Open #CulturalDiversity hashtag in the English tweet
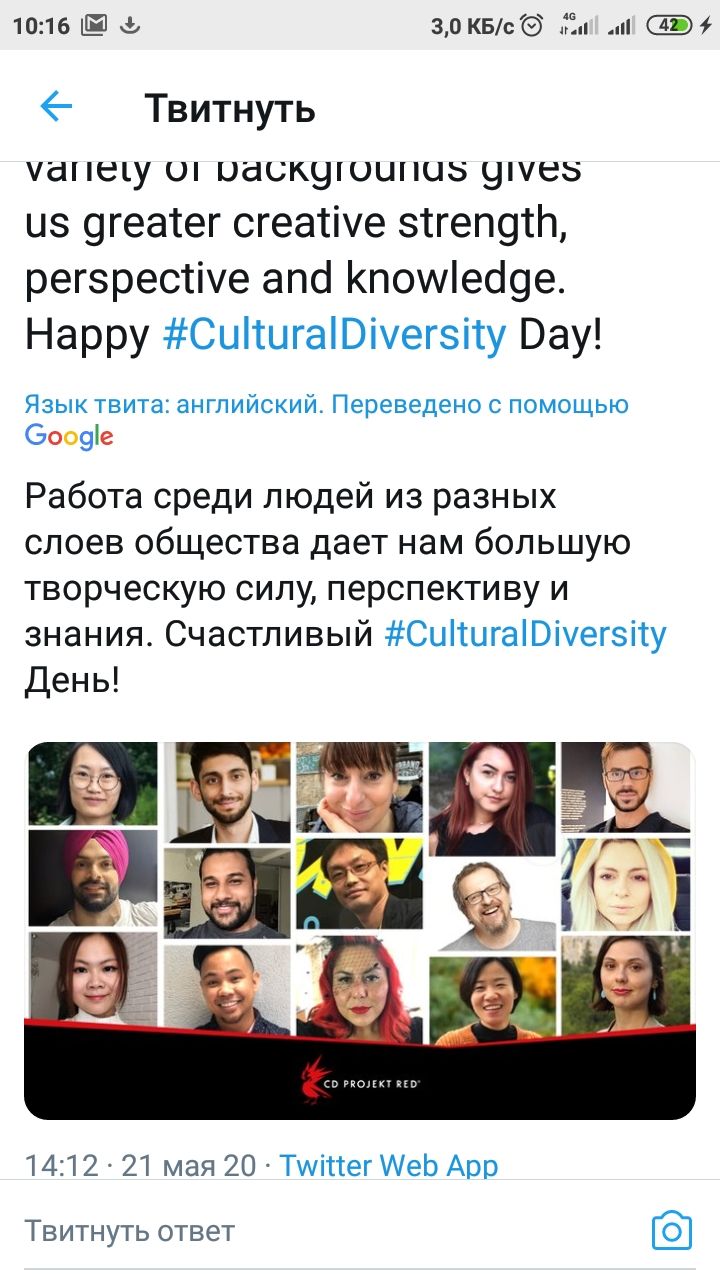The height and width of the screenshot is (1280, 720). 334,335
